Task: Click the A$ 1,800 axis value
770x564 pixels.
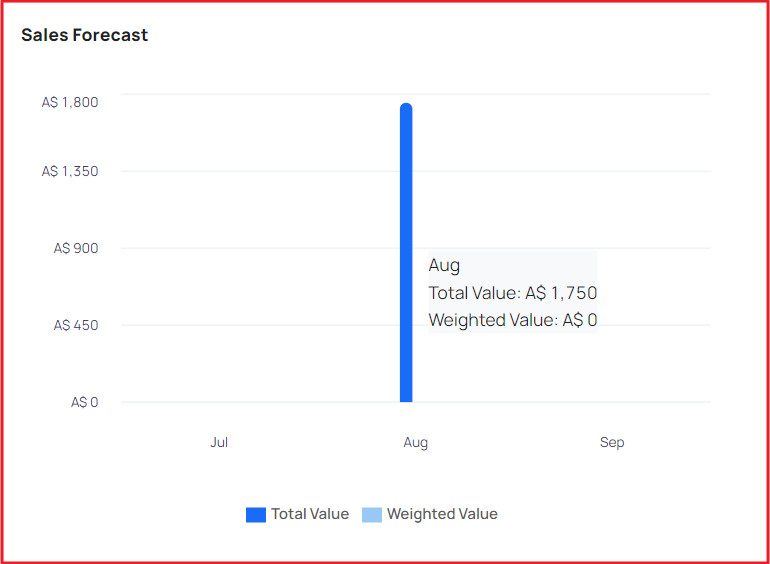Action: 70,102
